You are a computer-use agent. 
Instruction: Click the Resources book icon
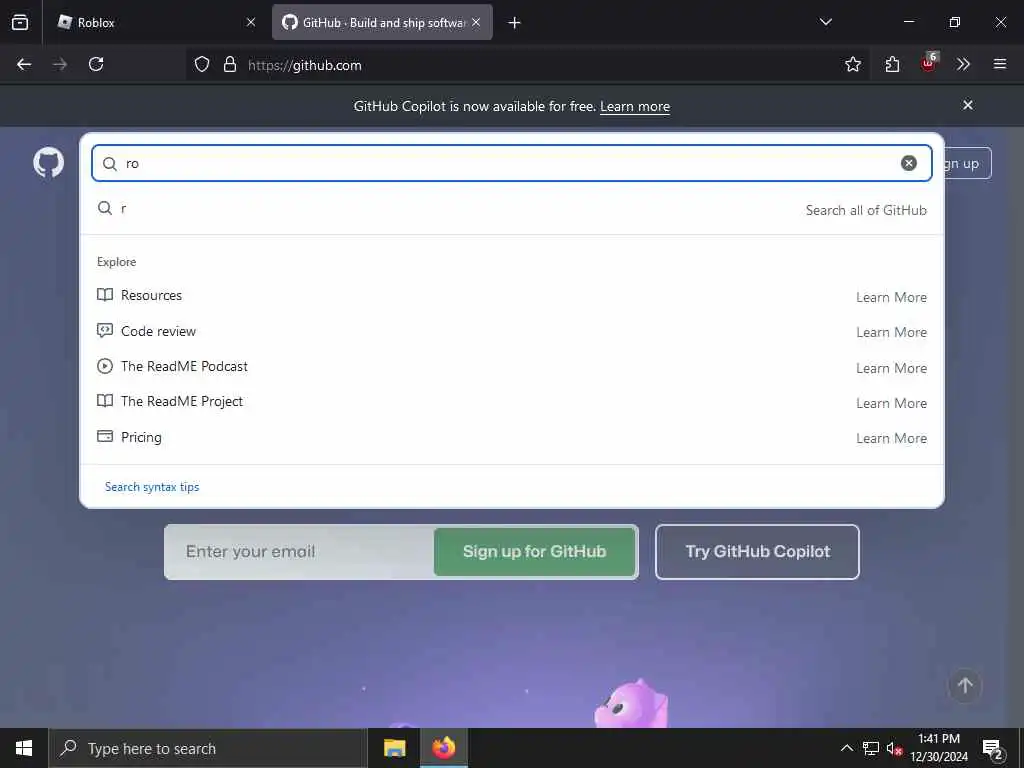pos(104,295)
